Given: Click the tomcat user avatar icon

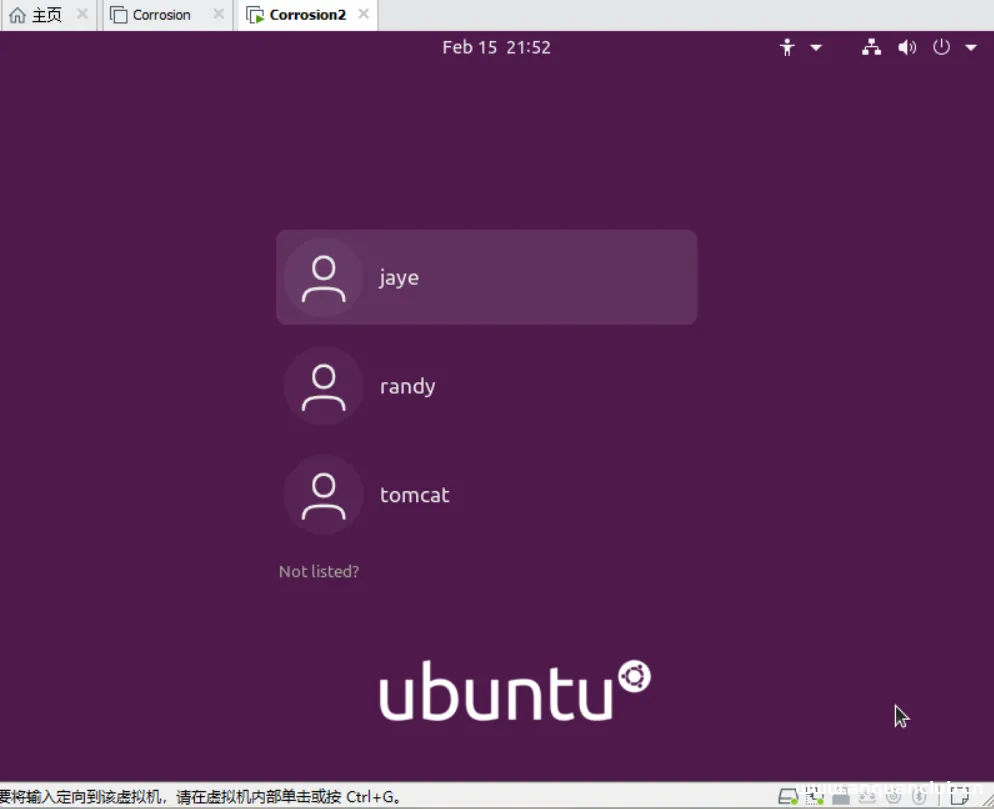Looking at the screenshot, I should click(323, 495).
